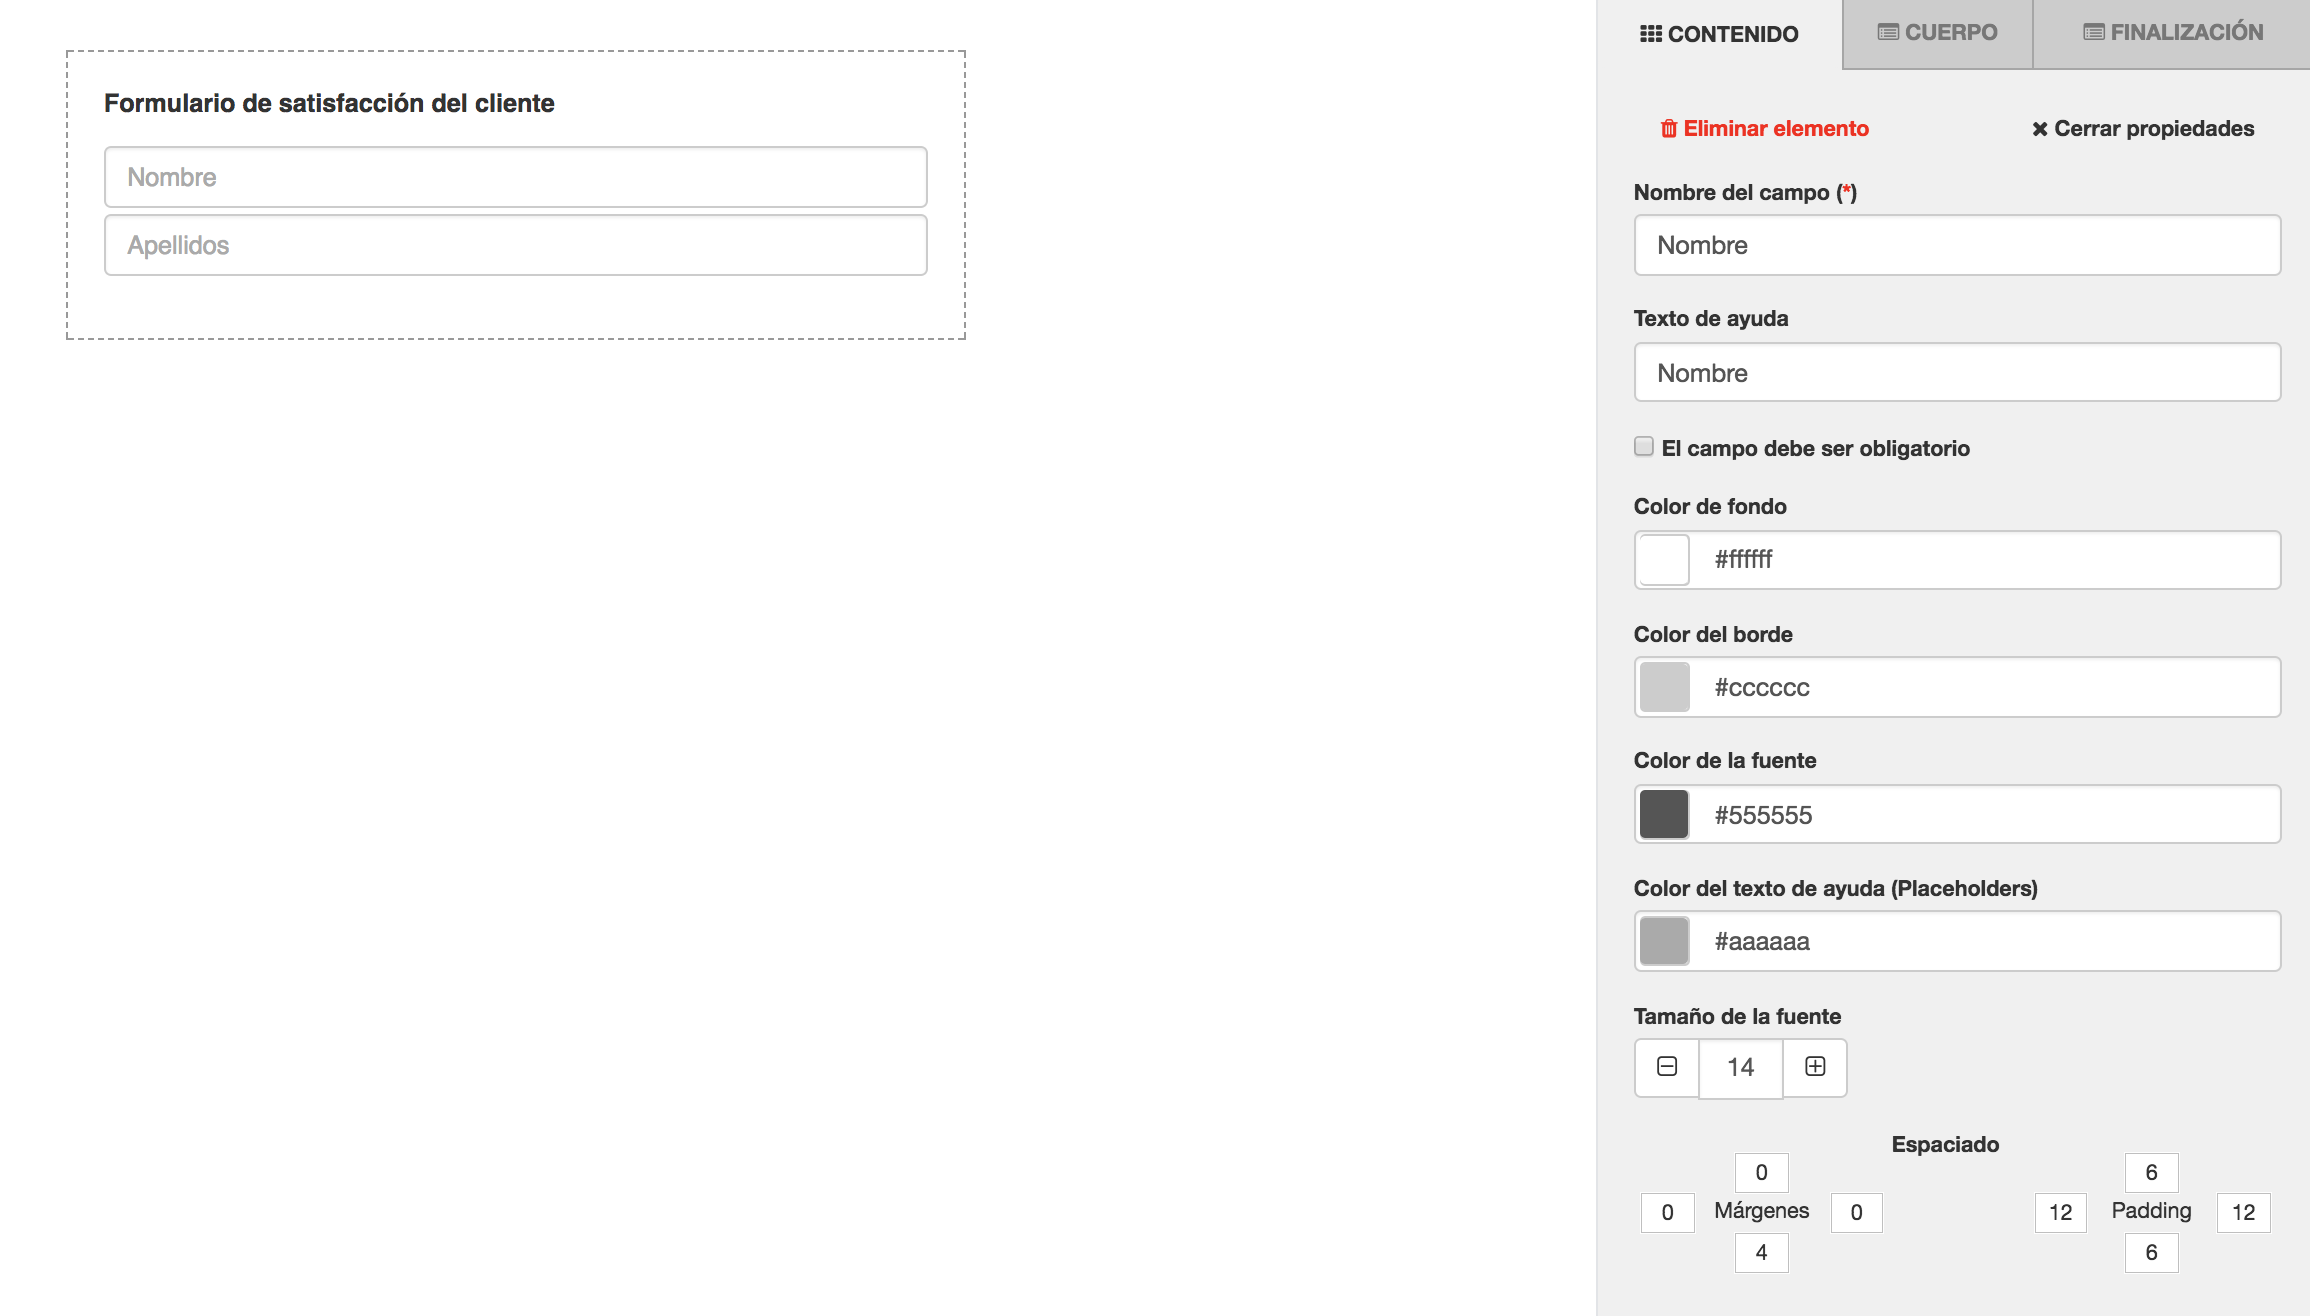Select the Apellidos field in form preview

point(515,245)
